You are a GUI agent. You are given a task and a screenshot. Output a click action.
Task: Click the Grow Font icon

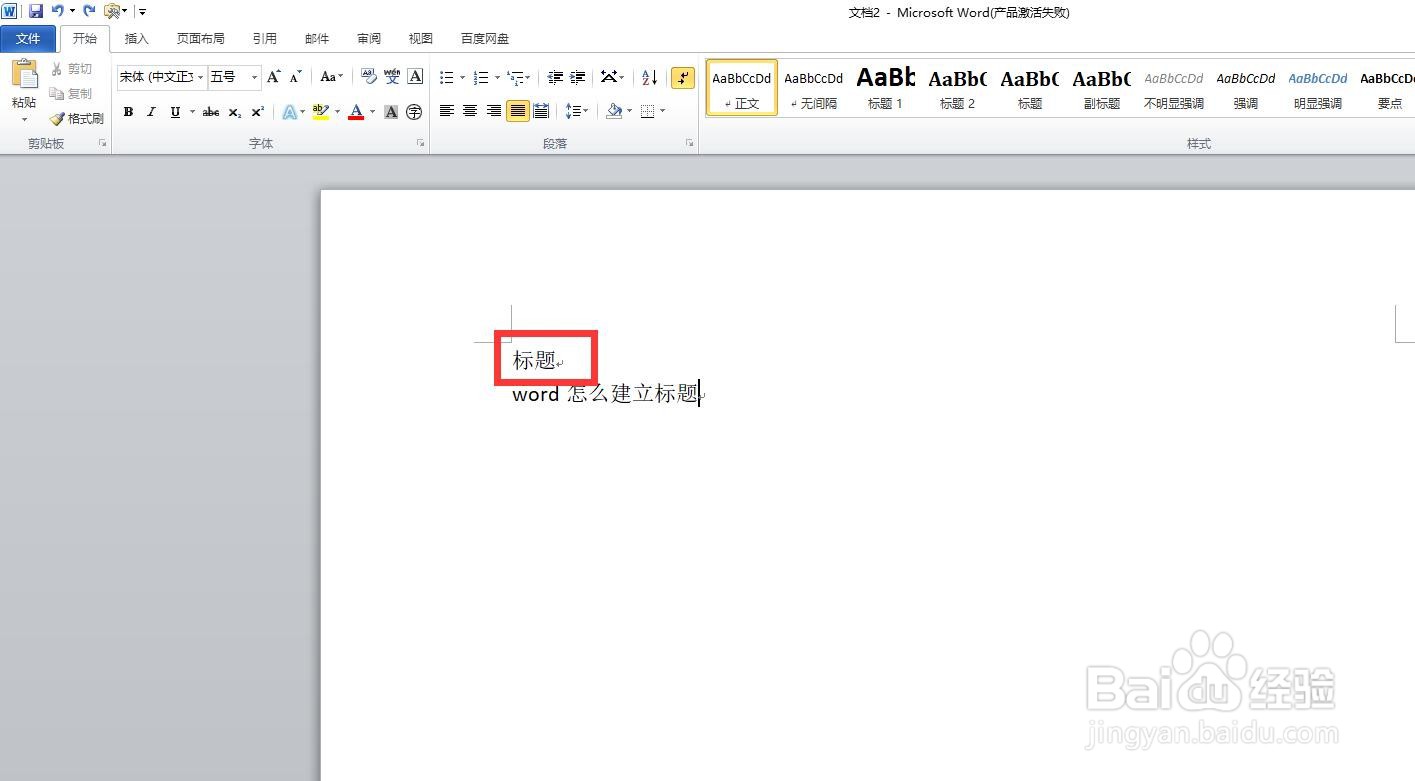coord(273,77)
